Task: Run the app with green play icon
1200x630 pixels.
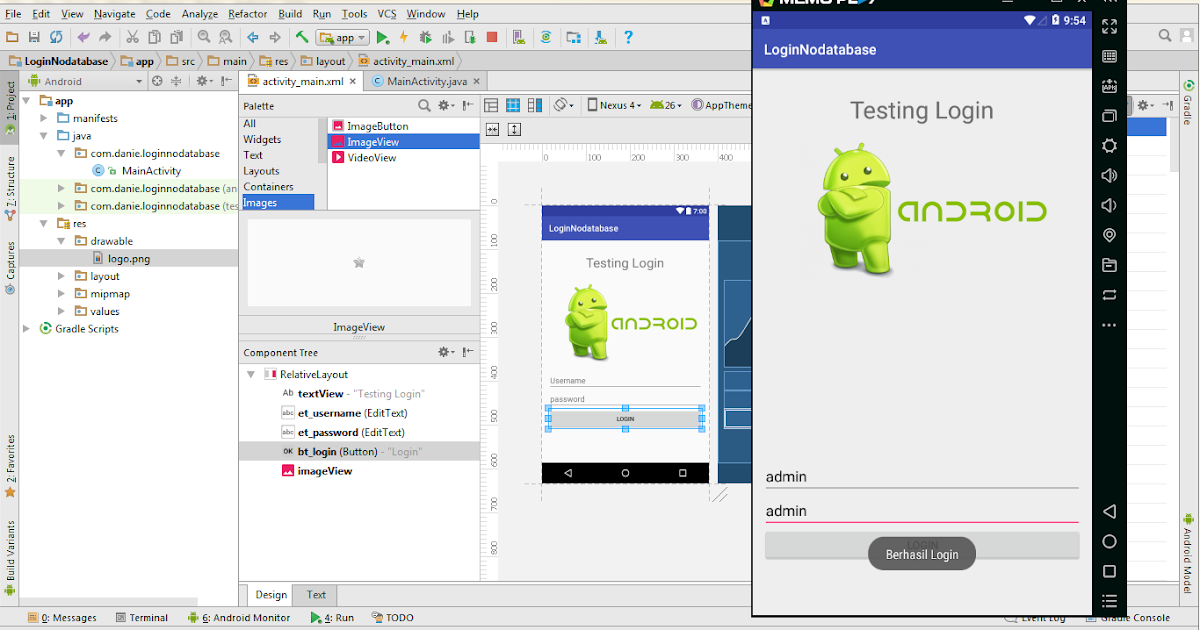Action: (383, 37)
